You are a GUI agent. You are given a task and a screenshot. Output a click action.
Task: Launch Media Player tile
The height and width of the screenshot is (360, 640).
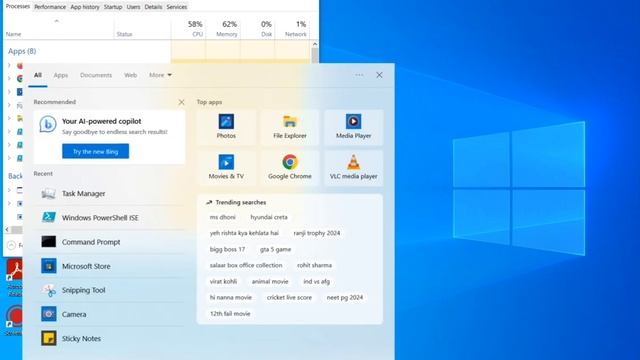353,127
